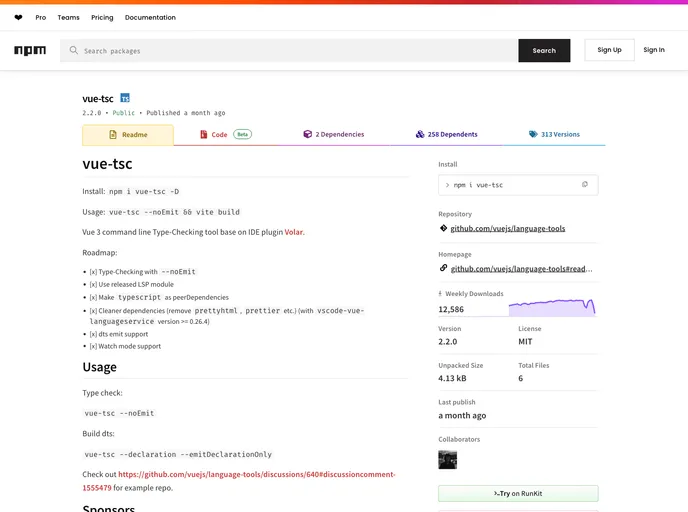Click the '[x] Watch mode support' item
This screenshot has height=512, width=688.
tap(125, 346)
